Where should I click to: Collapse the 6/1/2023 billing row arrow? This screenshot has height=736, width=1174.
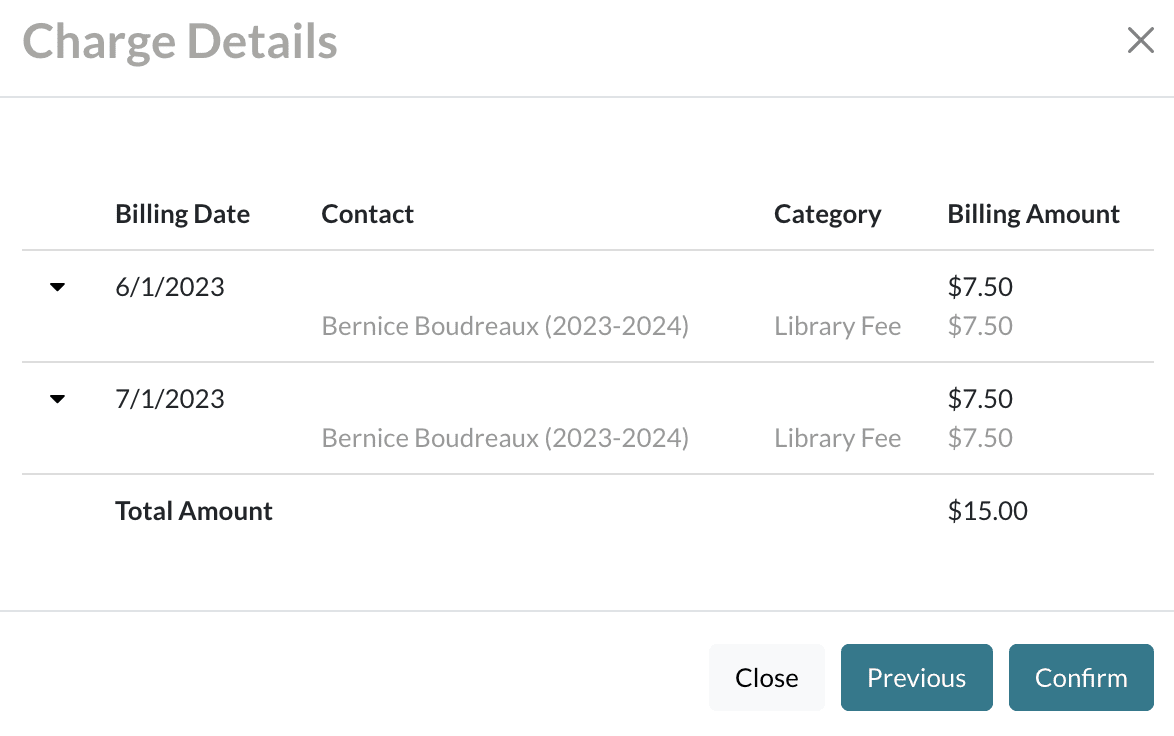[x=58, y=288]
